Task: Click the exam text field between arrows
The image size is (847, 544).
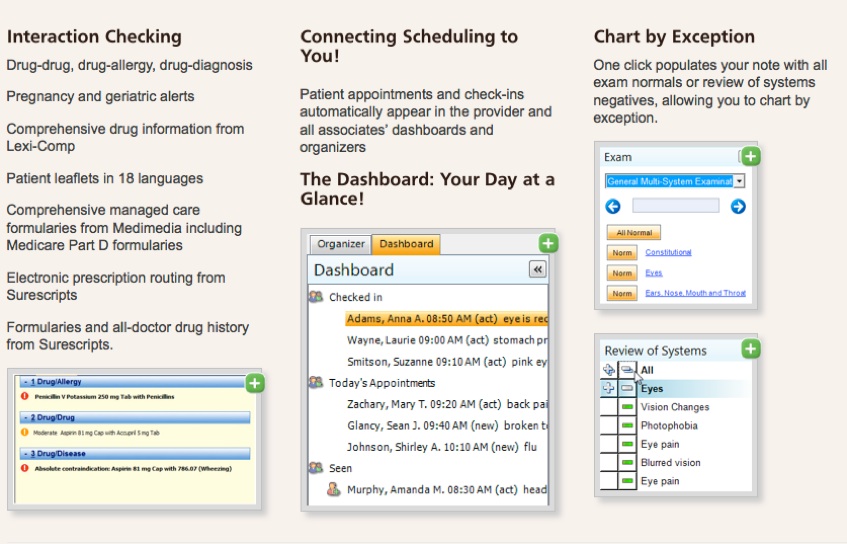Action: [x=675, y=206]
